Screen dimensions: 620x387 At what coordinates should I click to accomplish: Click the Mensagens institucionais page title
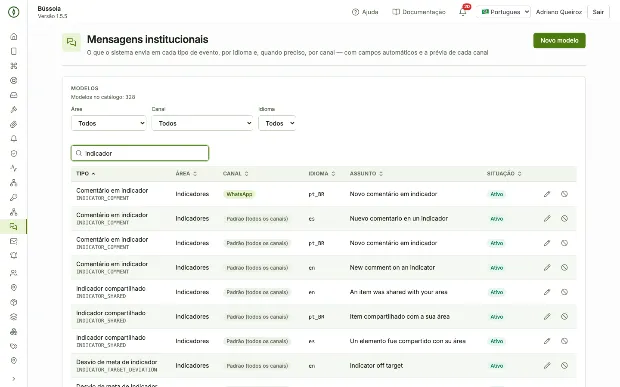pos(147,40)
